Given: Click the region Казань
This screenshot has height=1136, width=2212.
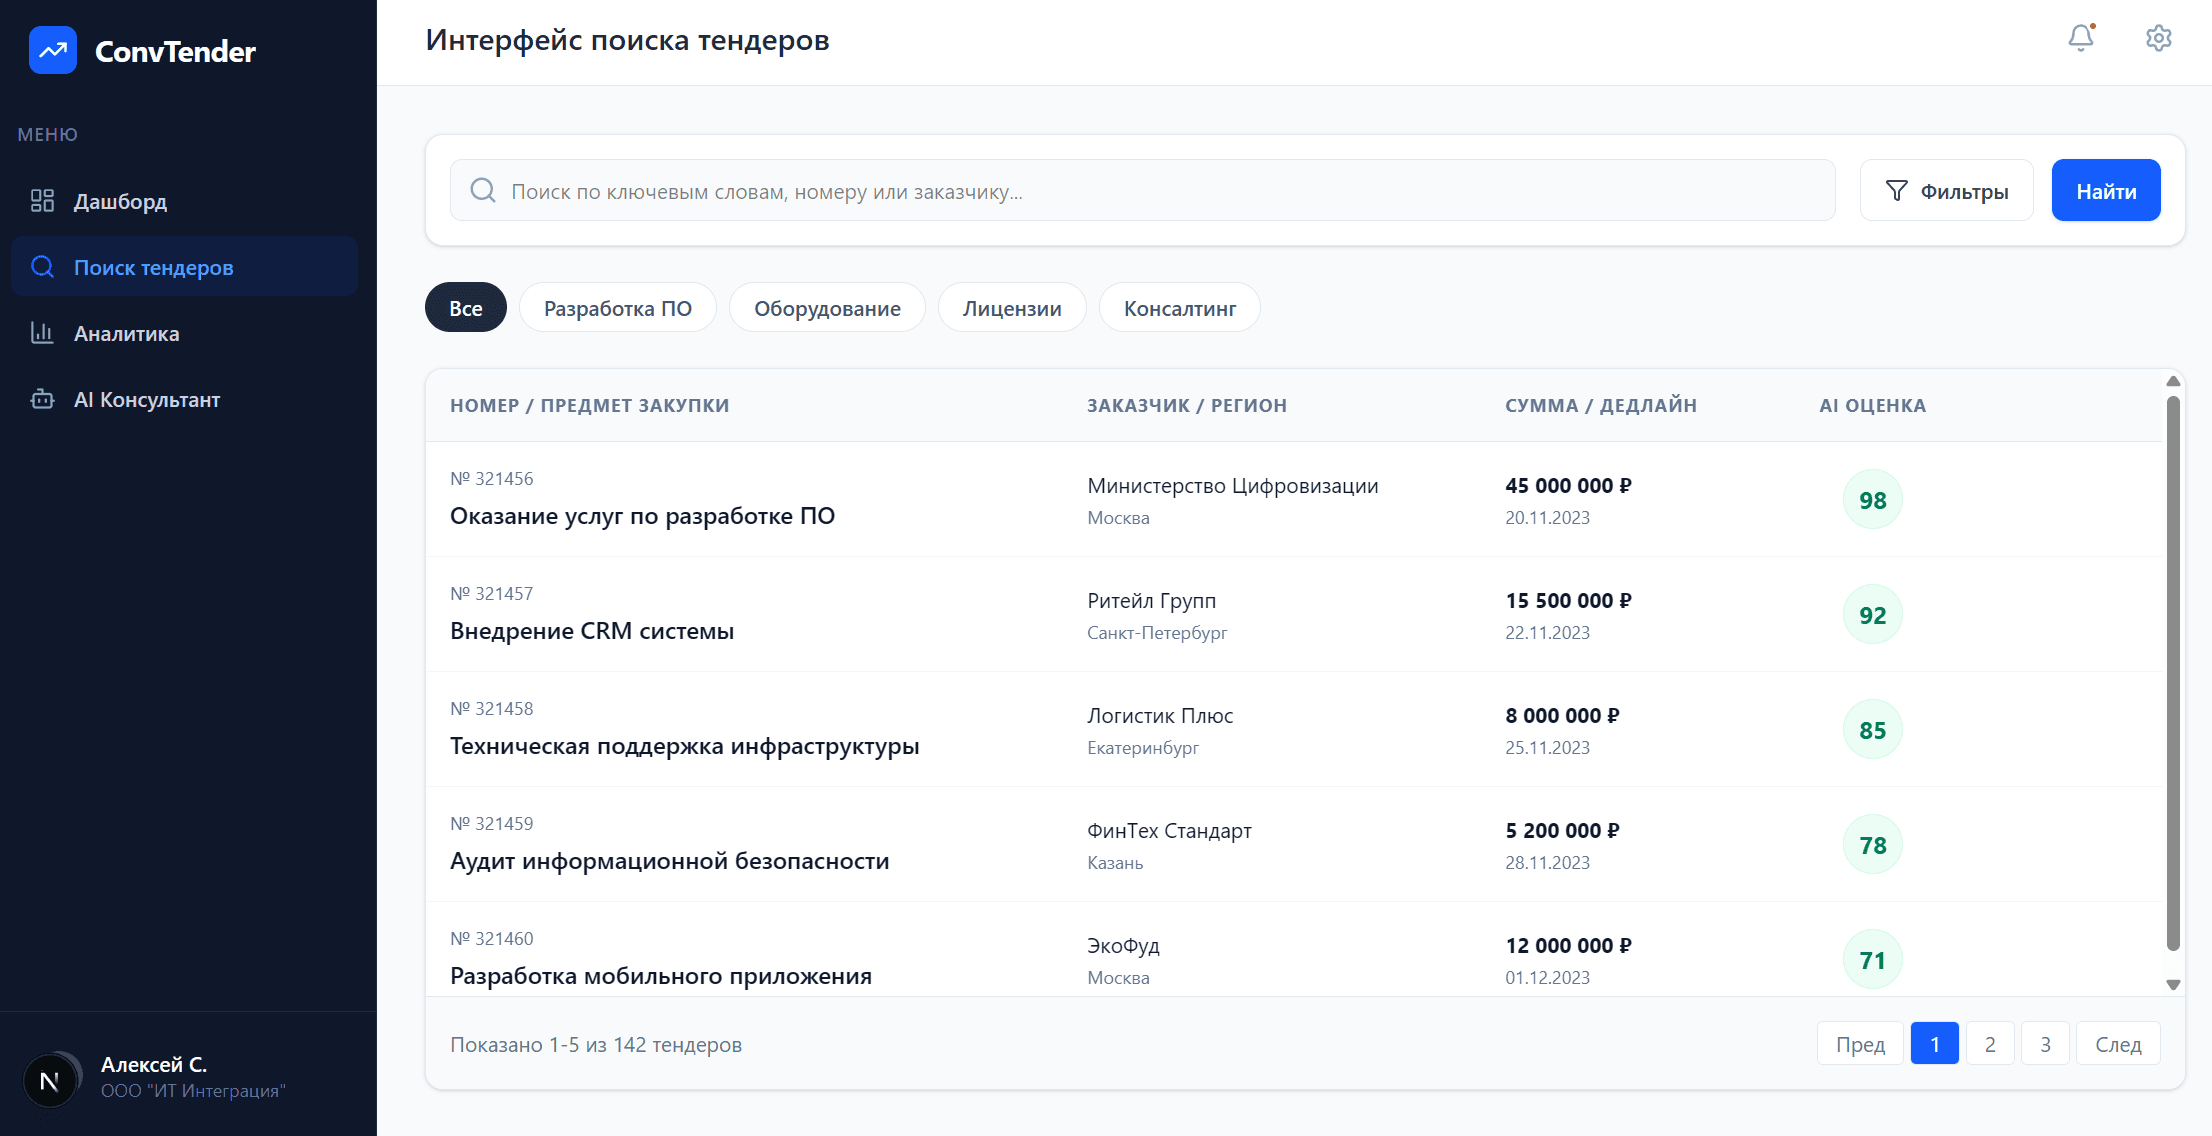Looking at the screenshot, I should (1115, 863).
